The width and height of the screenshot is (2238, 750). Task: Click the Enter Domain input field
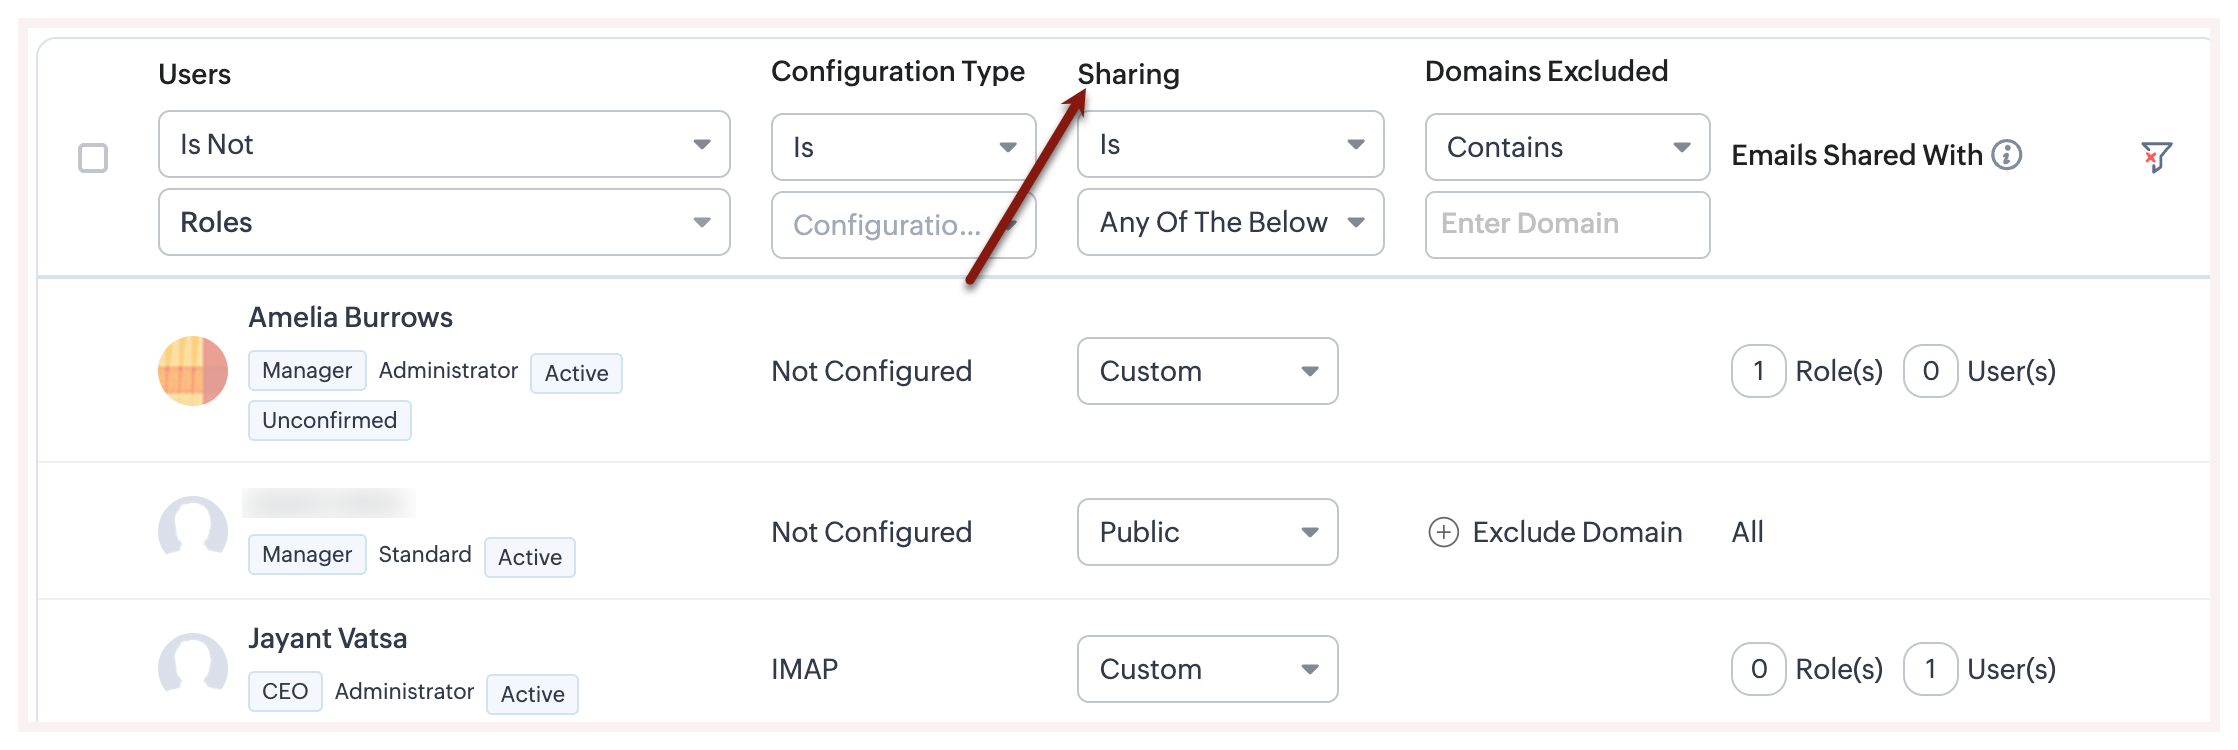coord(1567,224)
